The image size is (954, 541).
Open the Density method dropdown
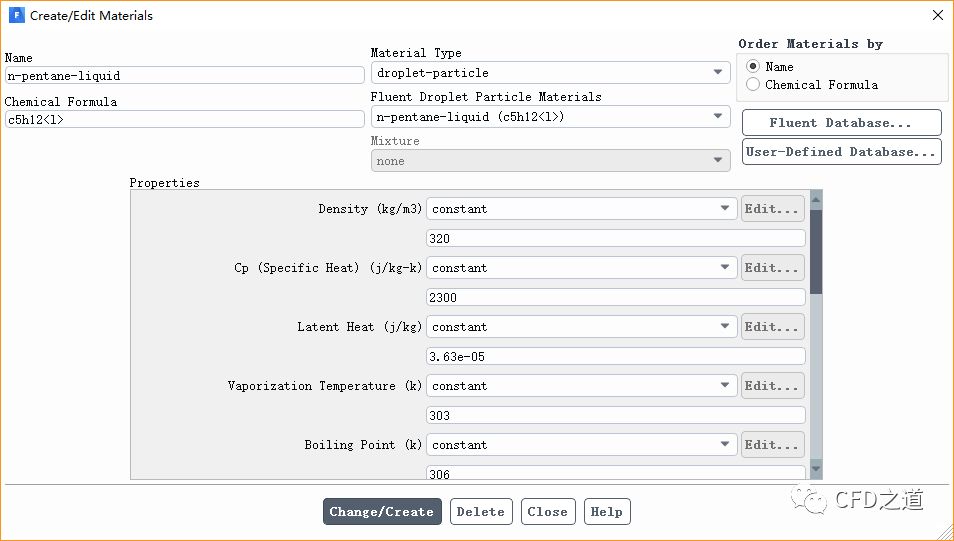582,209
